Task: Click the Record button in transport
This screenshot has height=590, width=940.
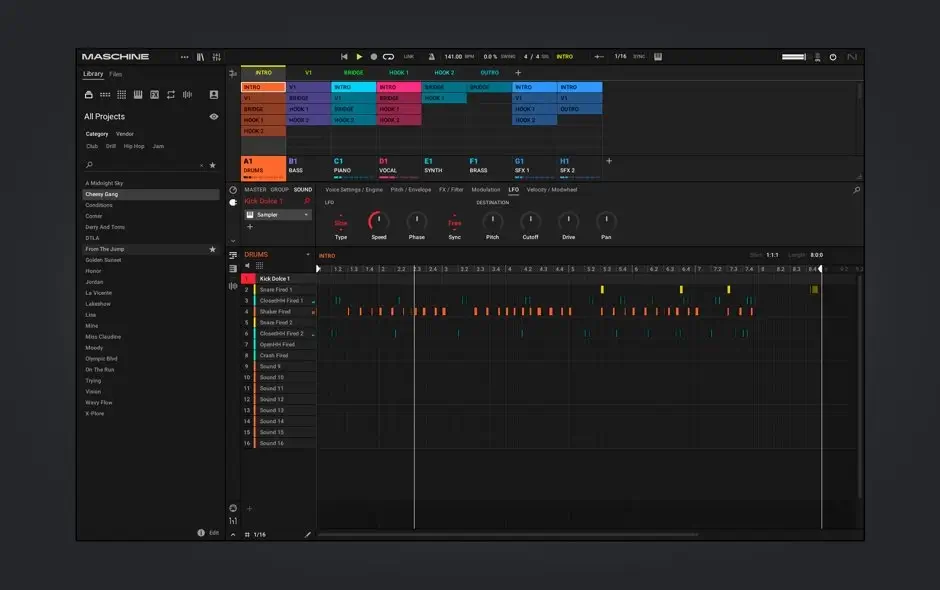Action: pos(374,57)
